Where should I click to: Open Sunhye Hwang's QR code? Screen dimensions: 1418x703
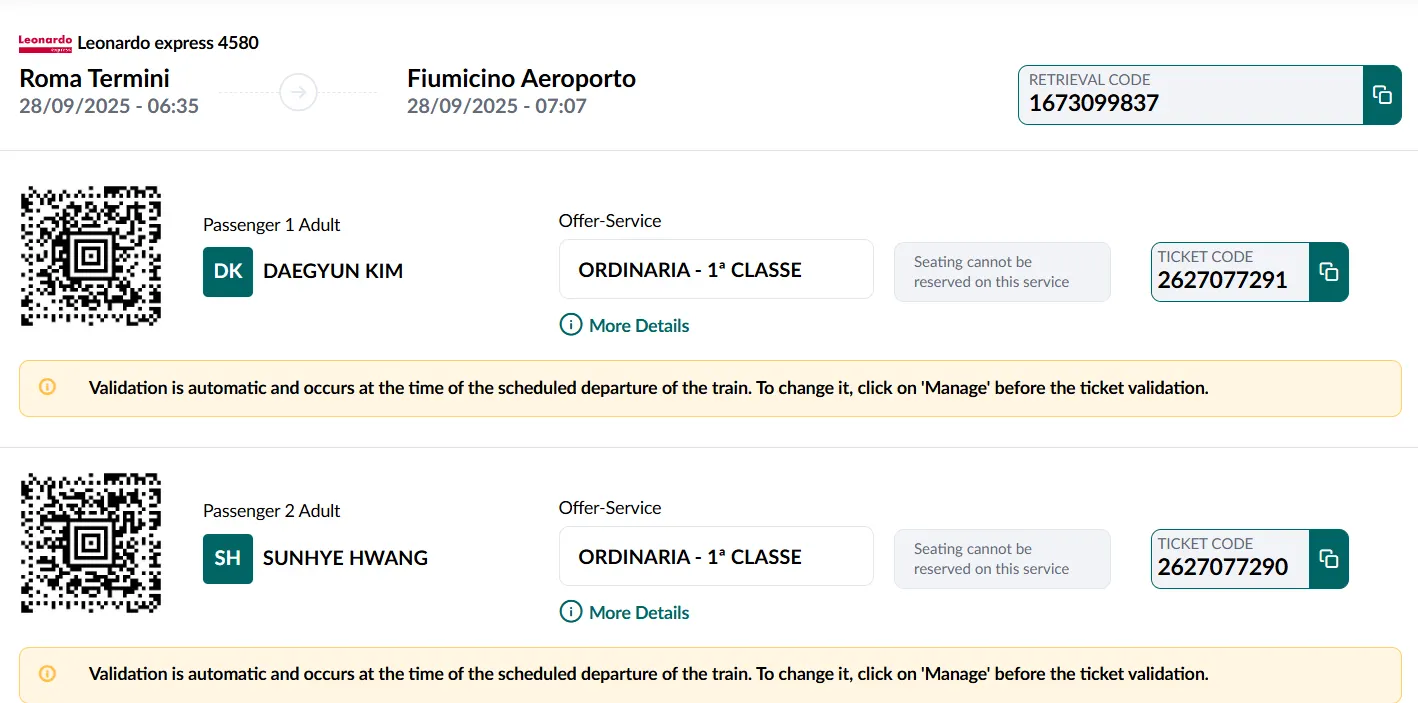pos(91,543)
